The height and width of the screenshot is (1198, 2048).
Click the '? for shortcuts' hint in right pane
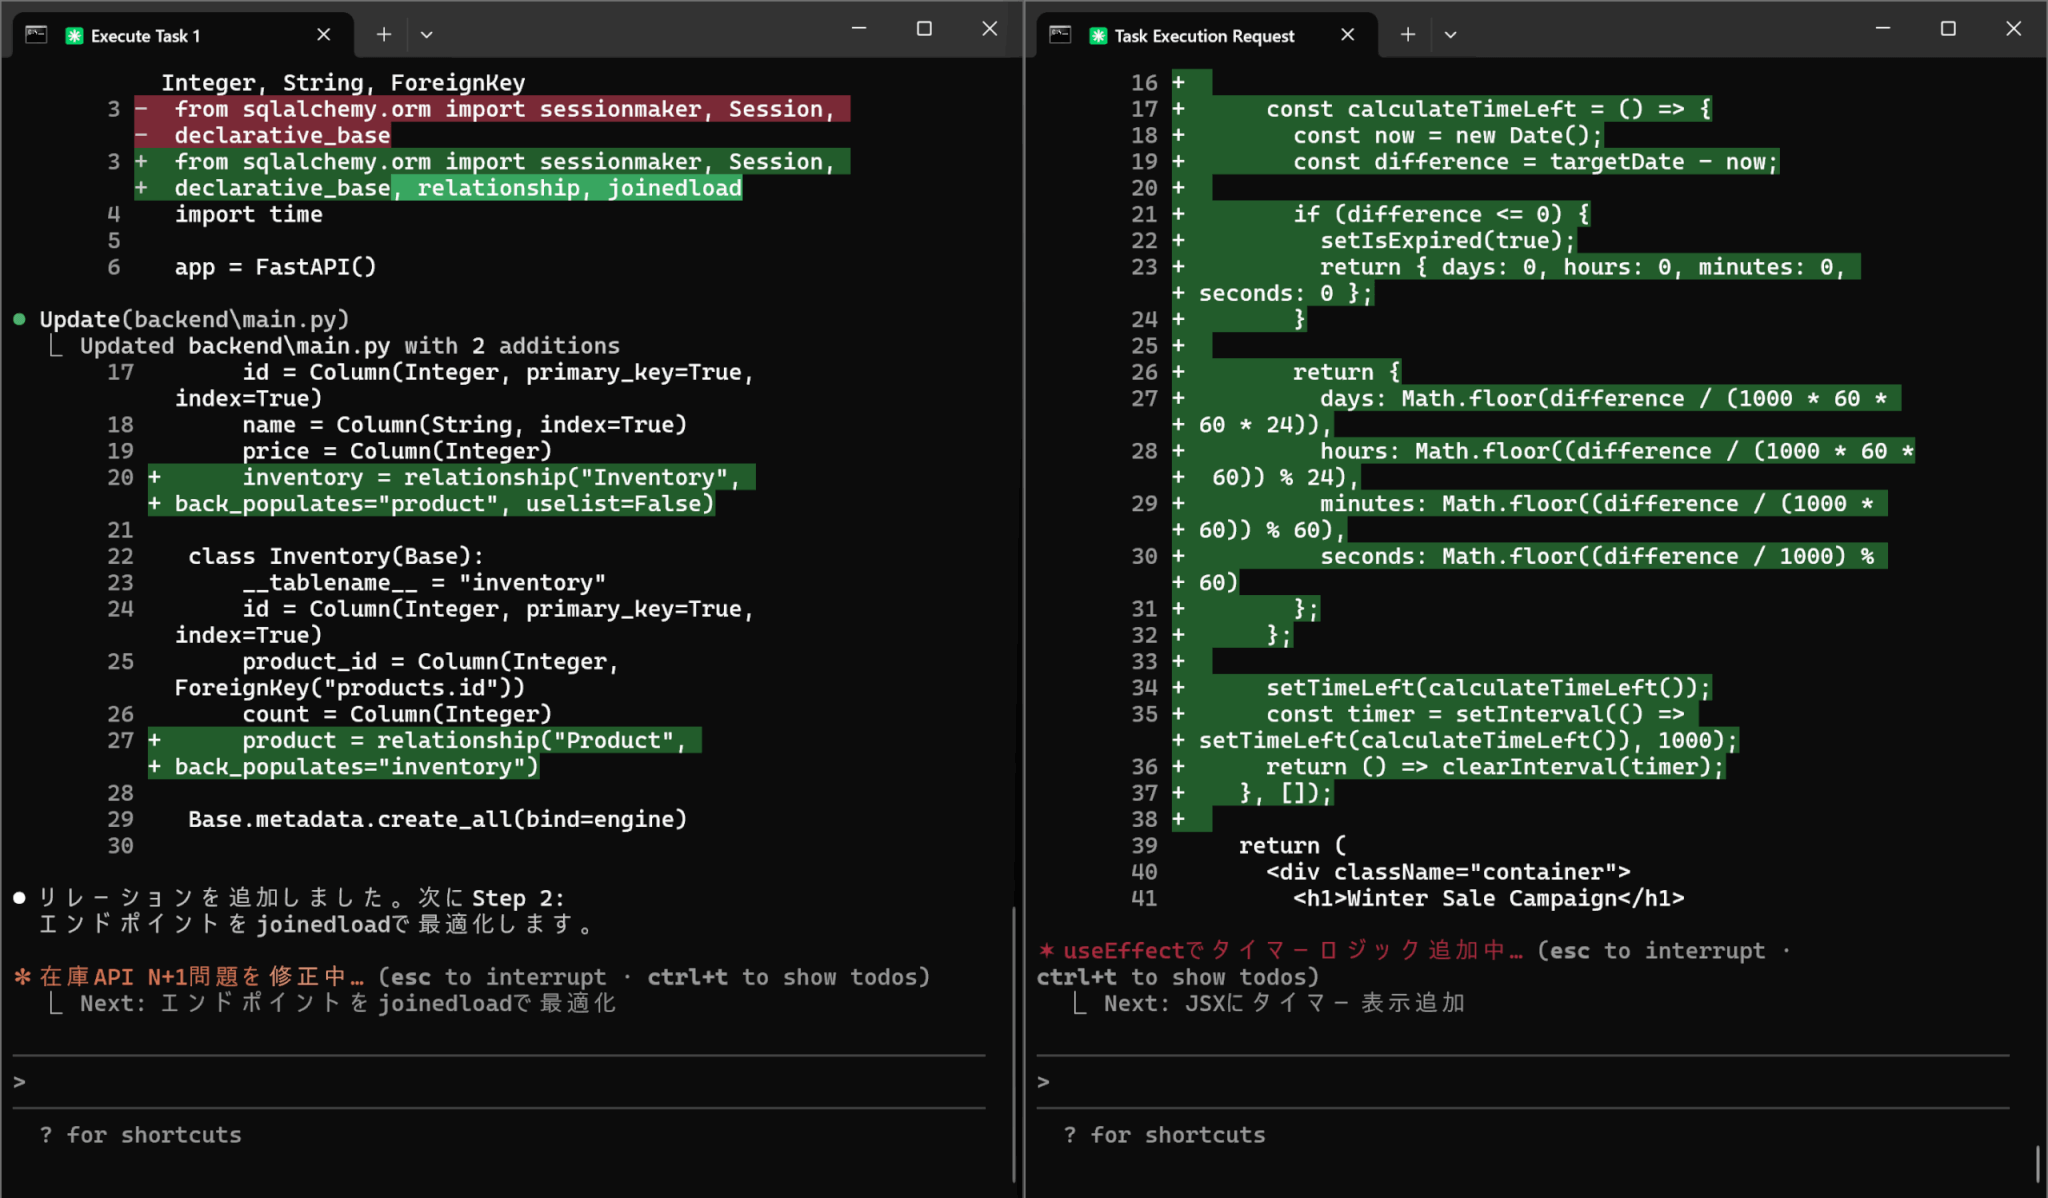pyautogui.click(x=1165, y=1135)
